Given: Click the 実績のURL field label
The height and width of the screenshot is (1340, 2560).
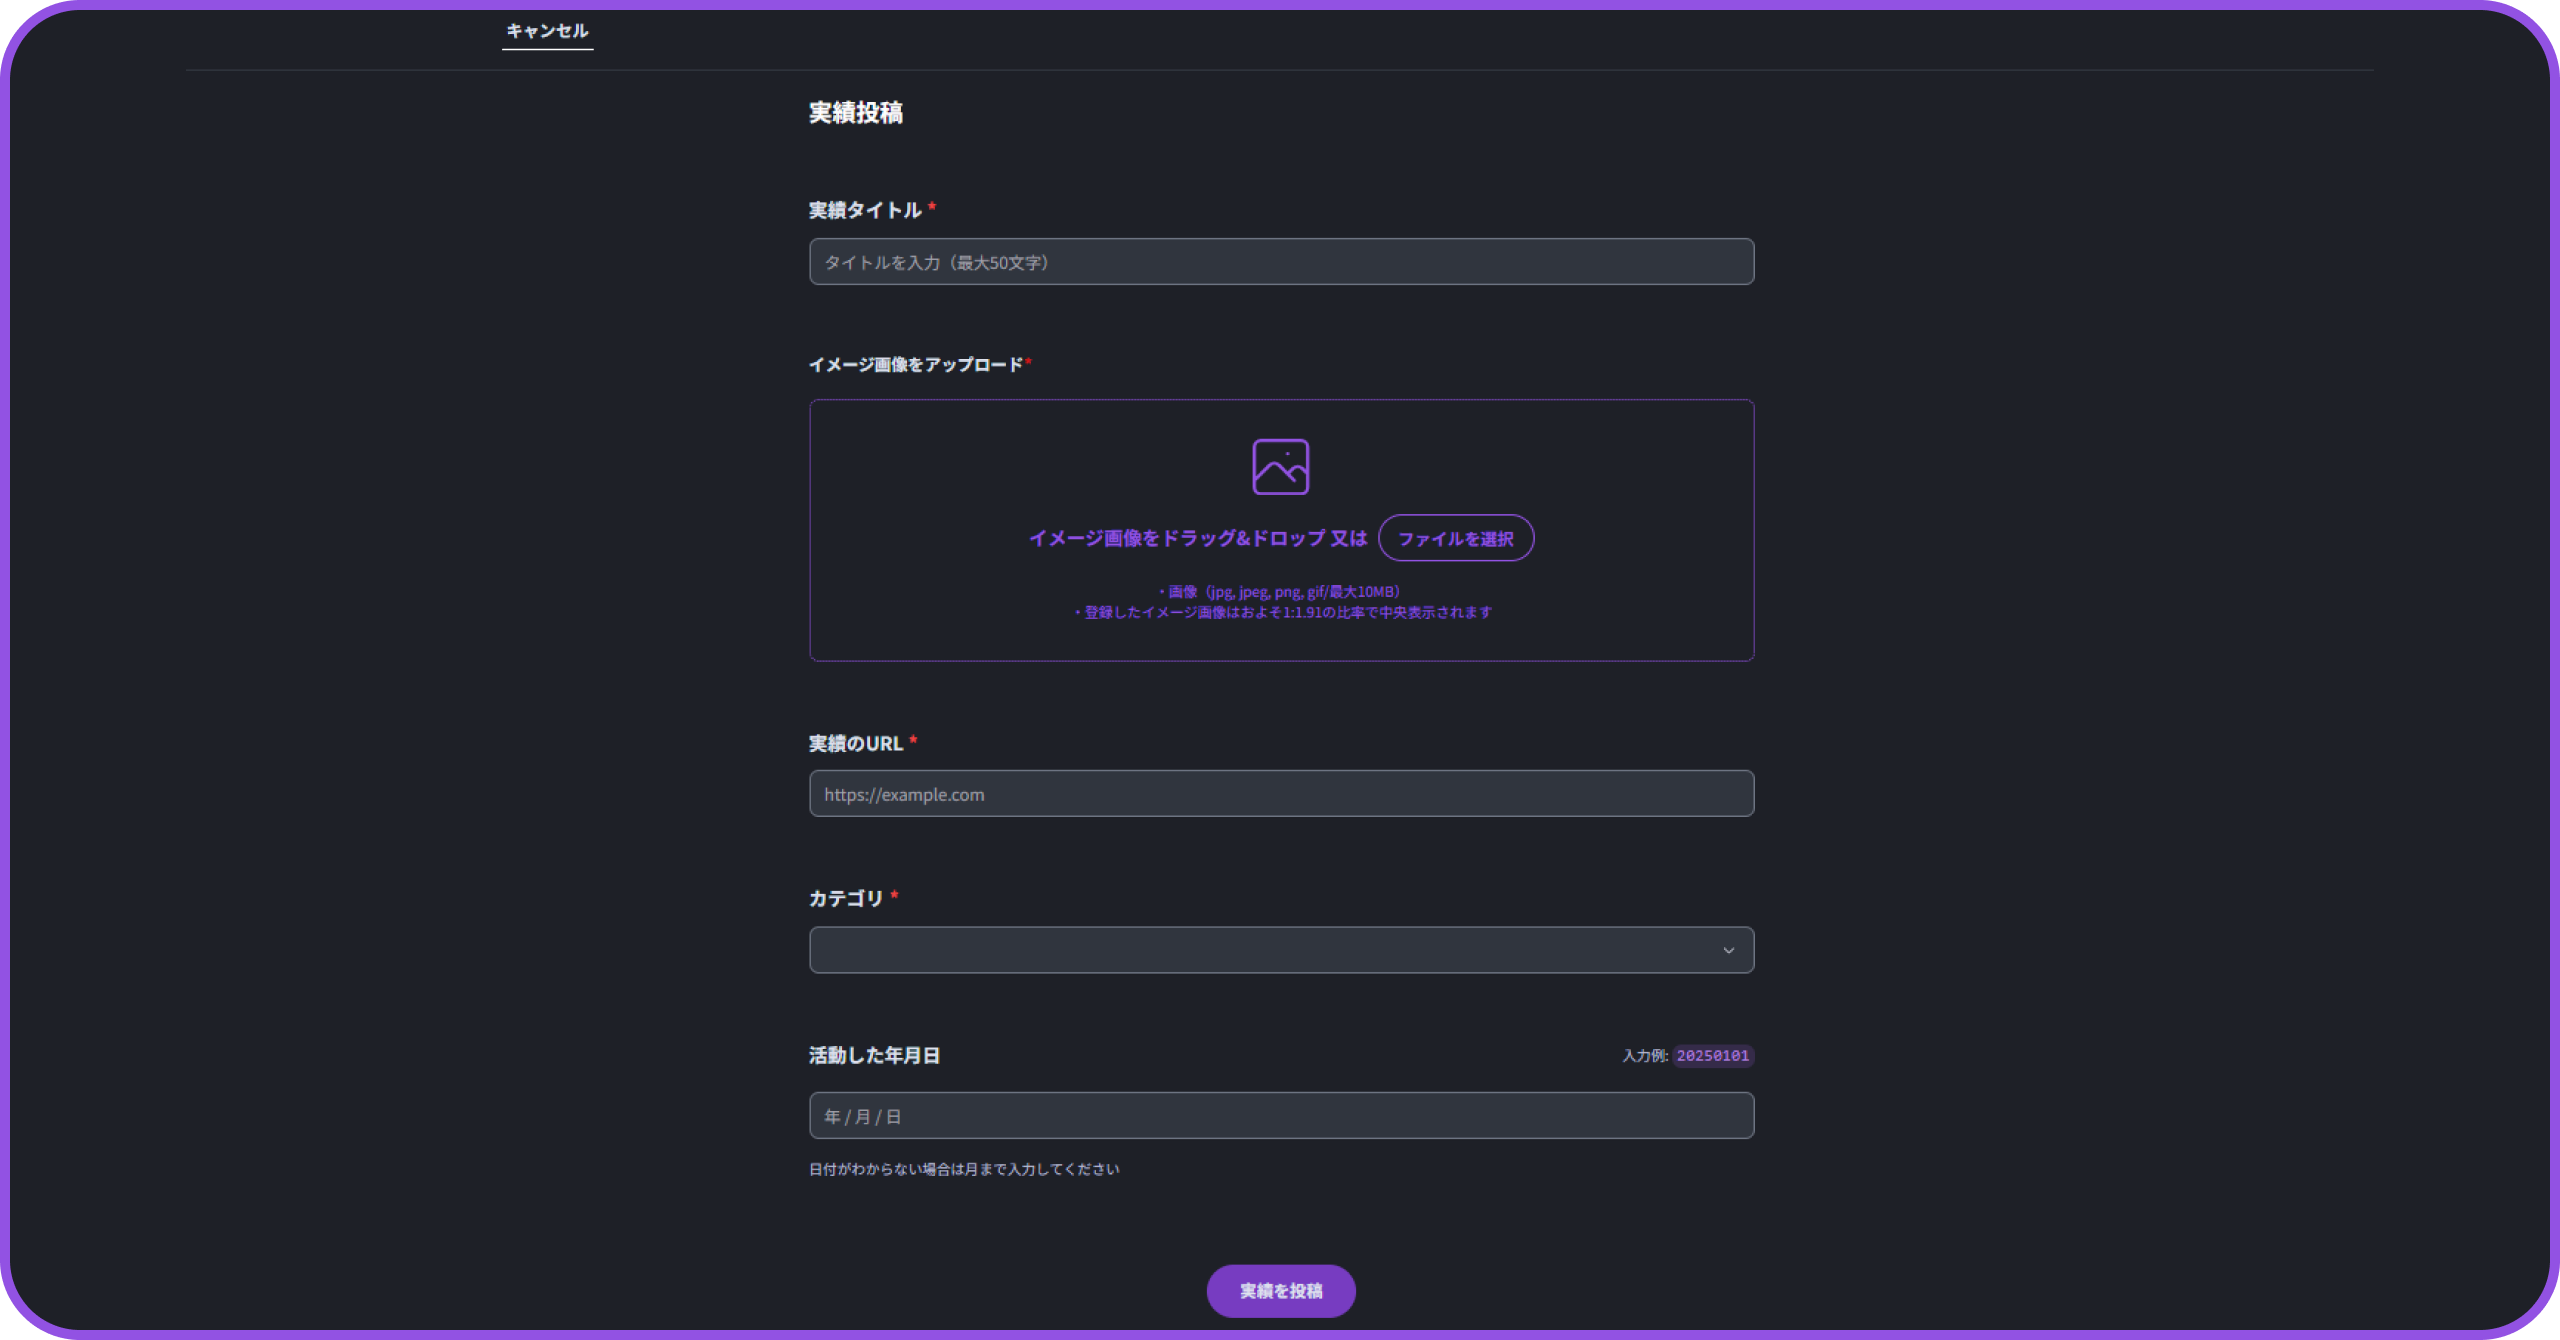Looking at the screenshot, I should click(x=856, y=744).
